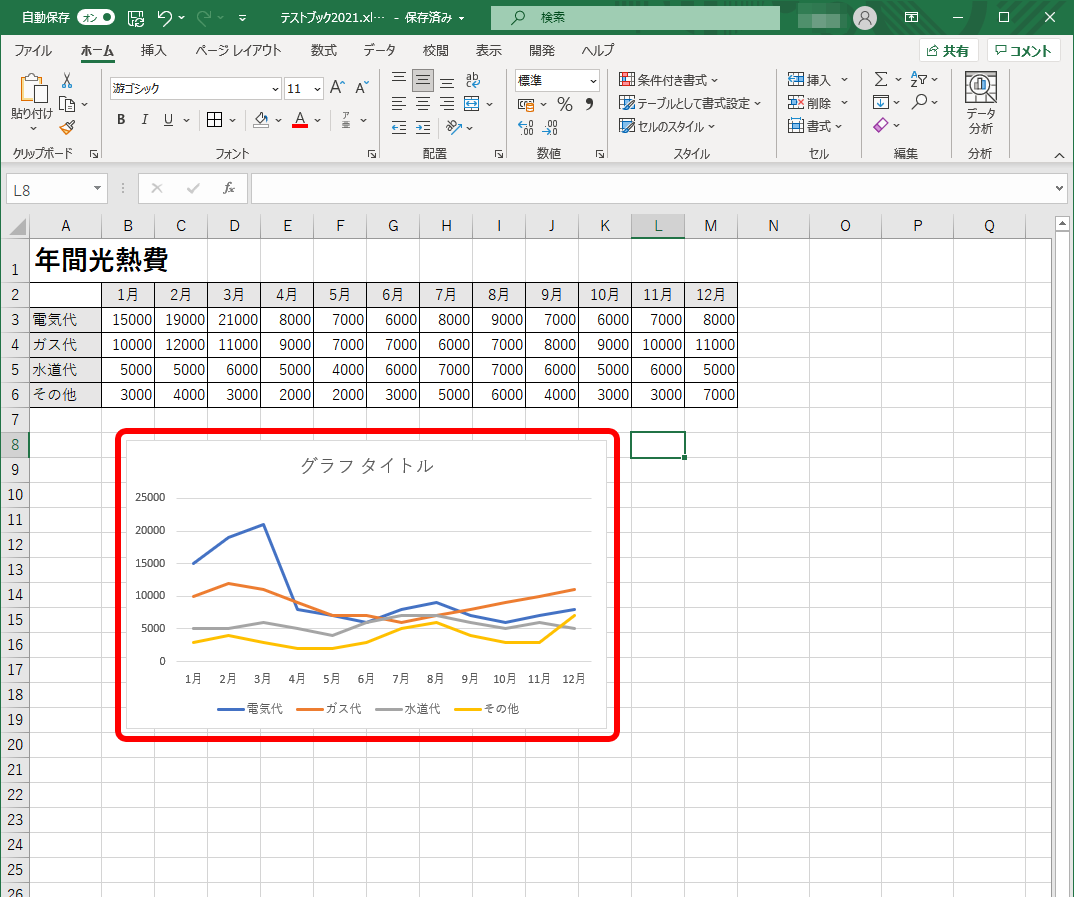Click the Comment (コメント) button

[1023, 51]
